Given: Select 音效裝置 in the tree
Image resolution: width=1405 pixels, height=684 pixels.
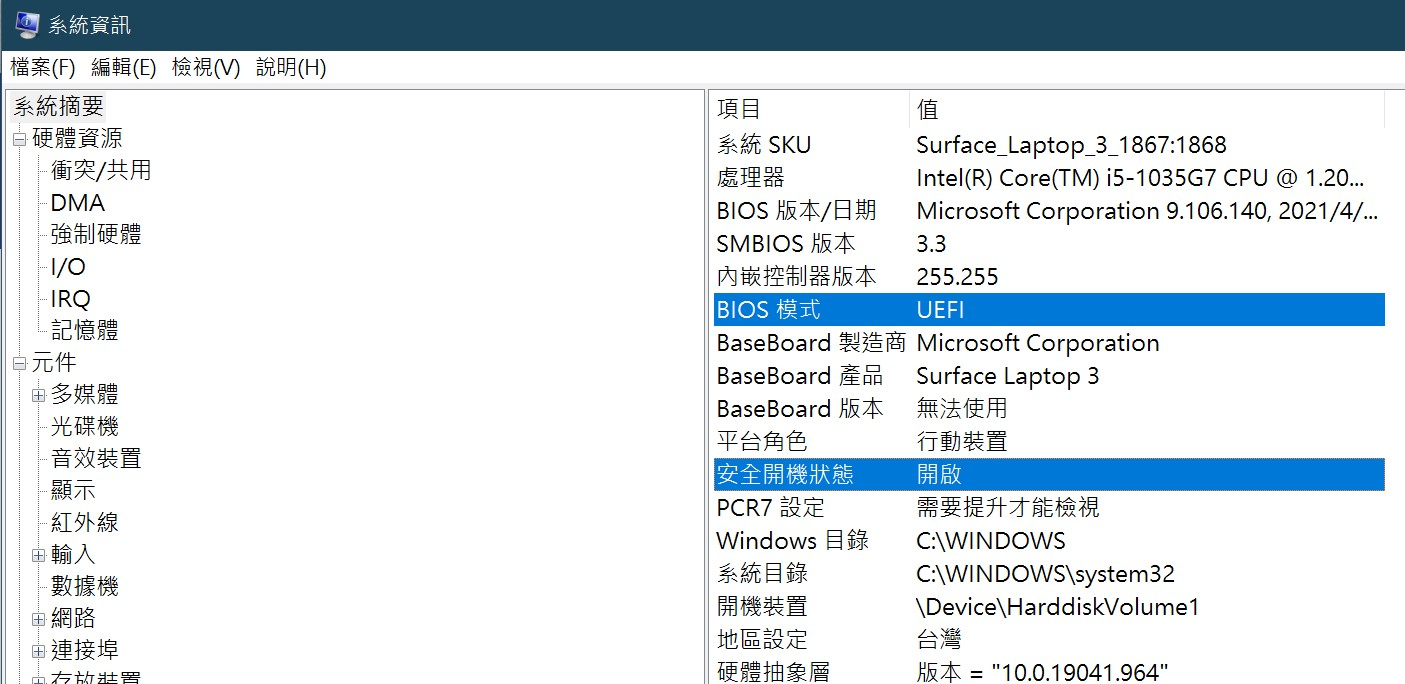Looking at the screenshot, I should pos(96,458).
